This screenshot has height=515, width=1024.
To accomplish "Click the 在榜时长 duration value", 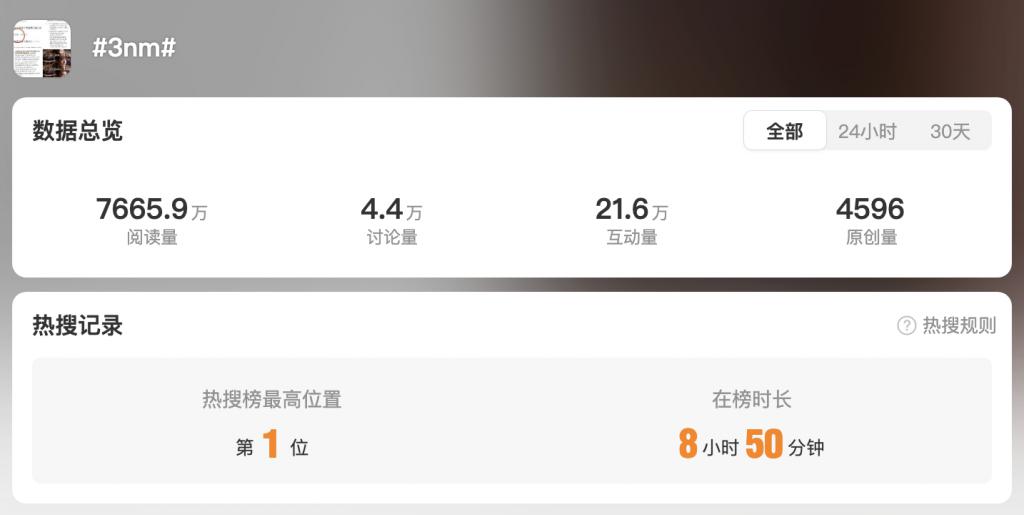I will (751, 445).
